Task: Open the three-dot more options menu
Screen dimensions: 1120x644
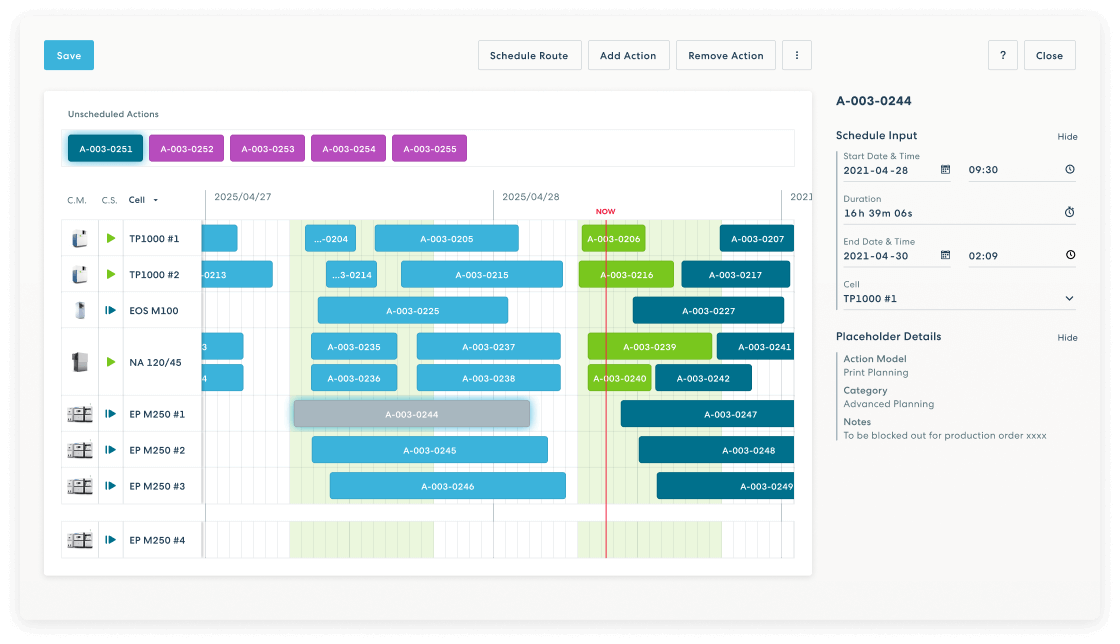Action: point(796,56)
